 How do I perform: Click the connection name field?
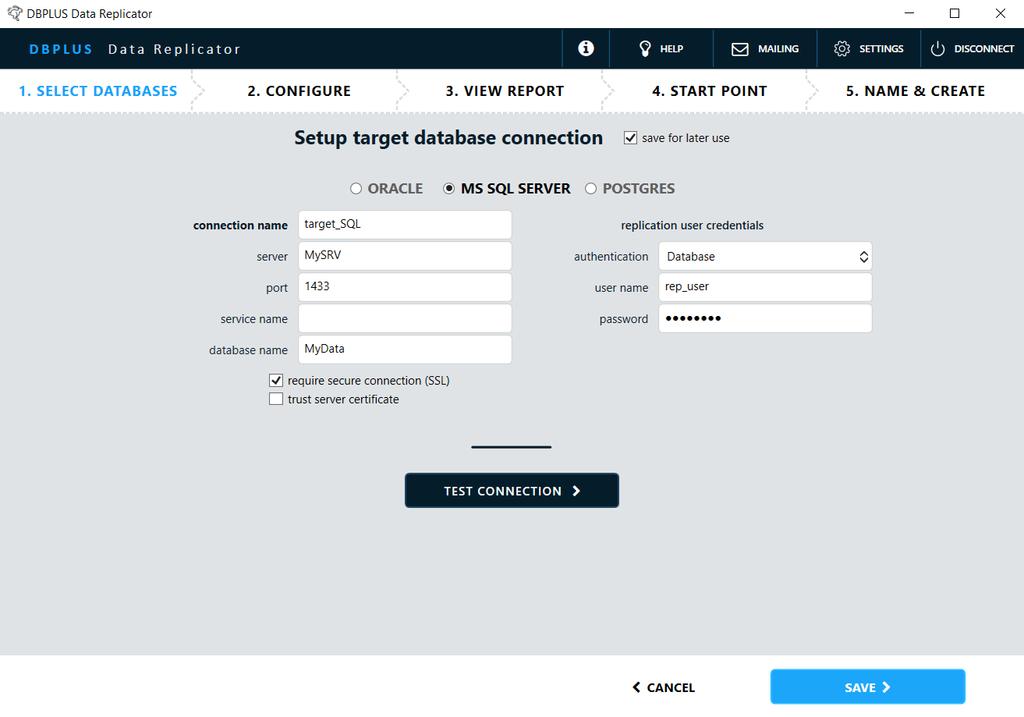pyautogui.click(x=405, y=225)
